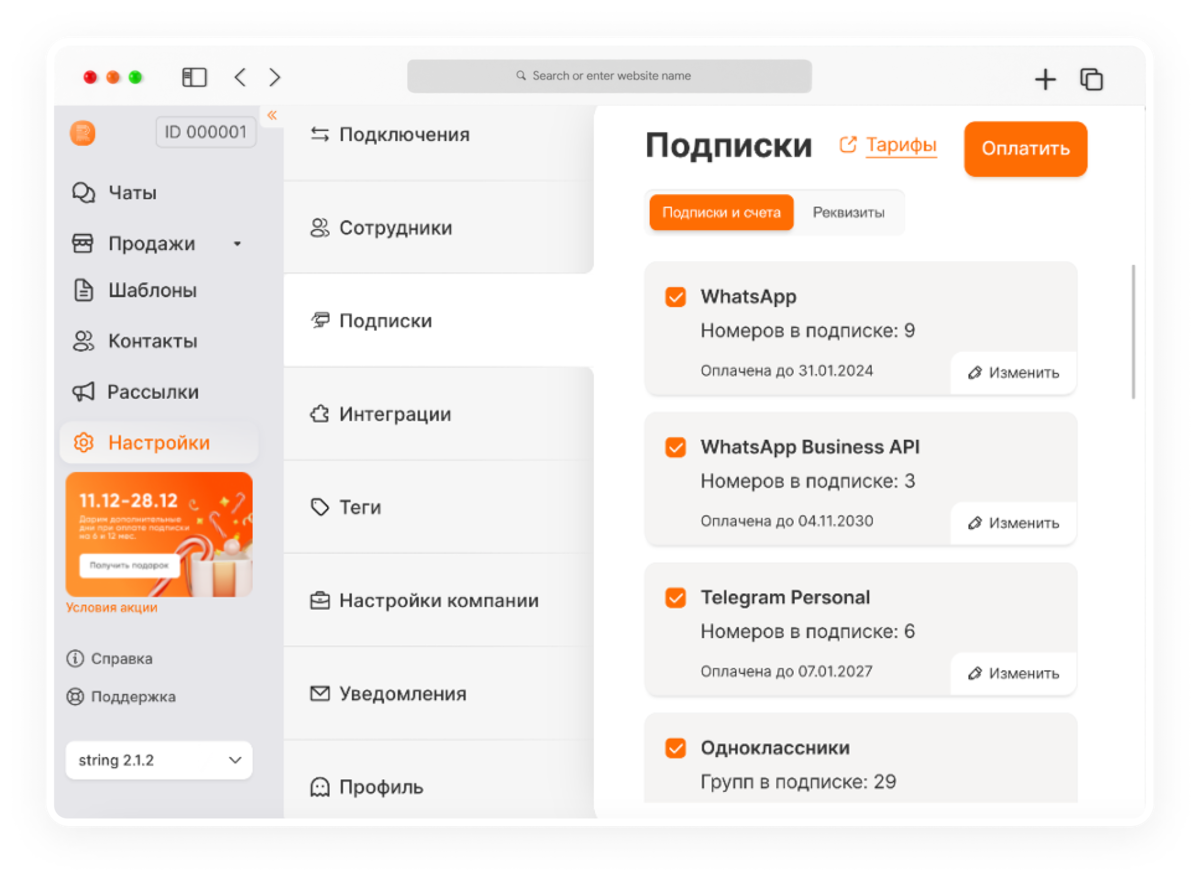
Task: Open Справка help link
Action: (x=109, y=659)
